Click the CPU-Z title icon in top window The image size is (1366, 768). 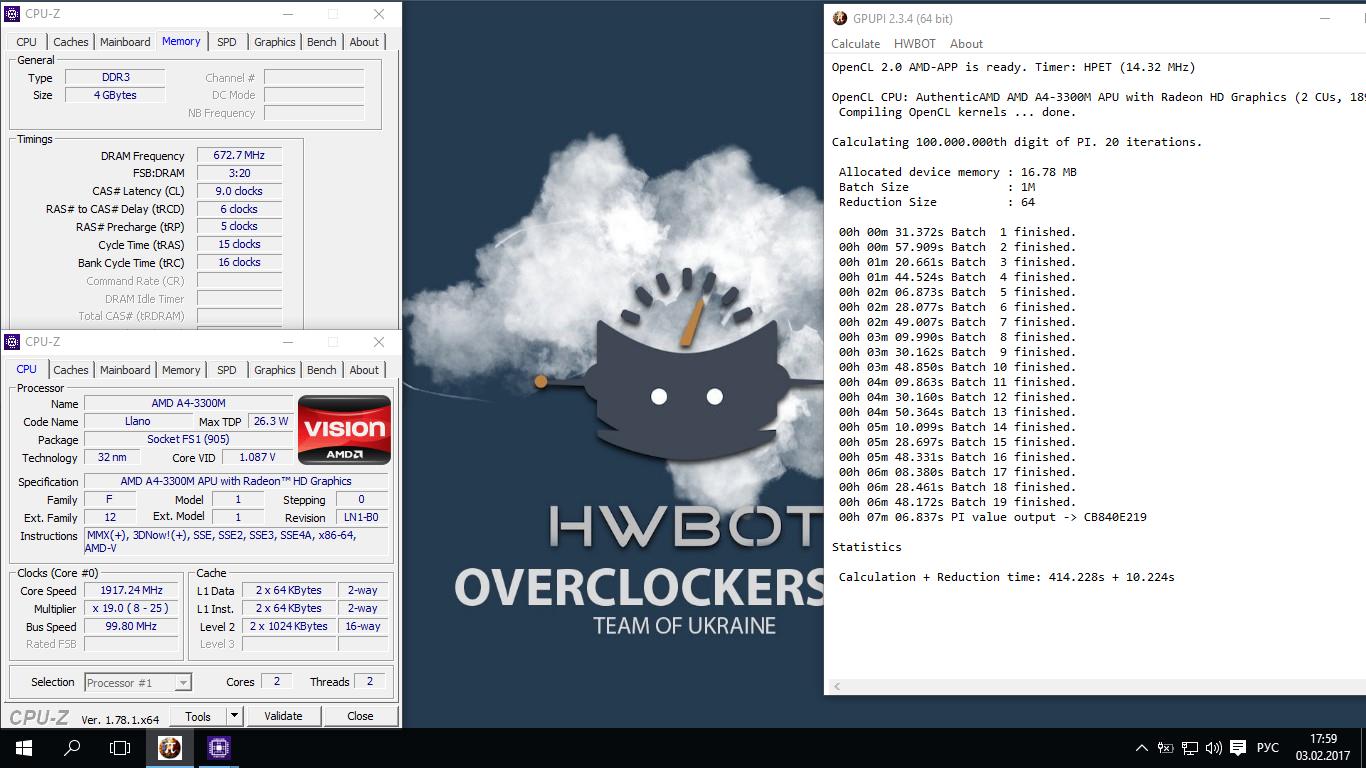[x=13, y=14]
